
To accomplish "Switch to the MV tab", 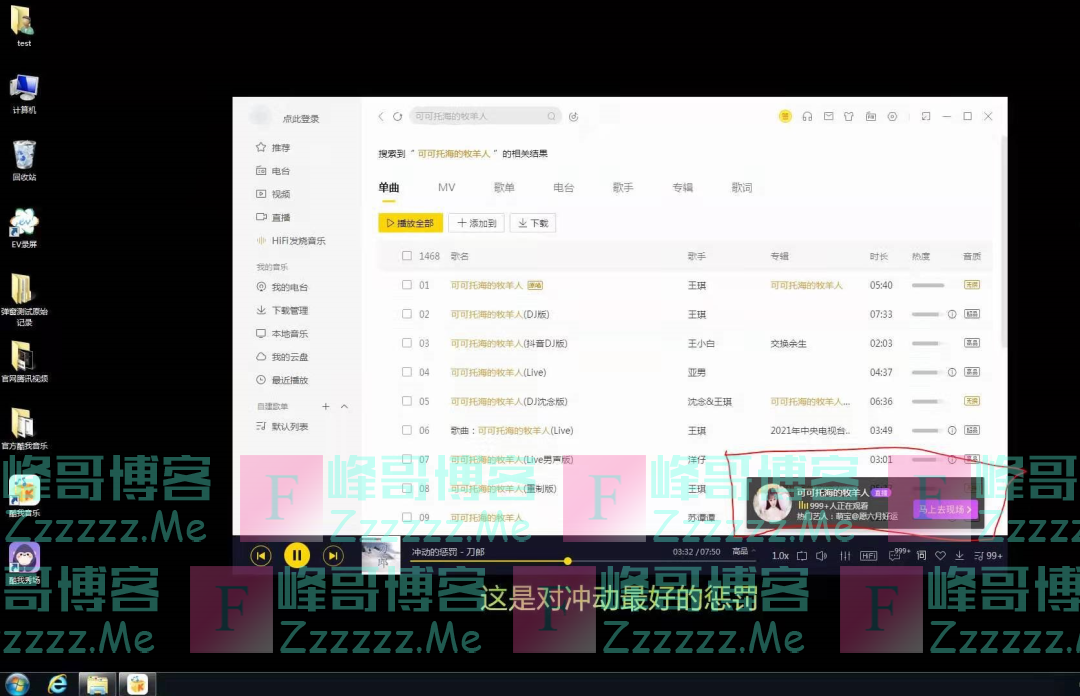I will [446, 187].
